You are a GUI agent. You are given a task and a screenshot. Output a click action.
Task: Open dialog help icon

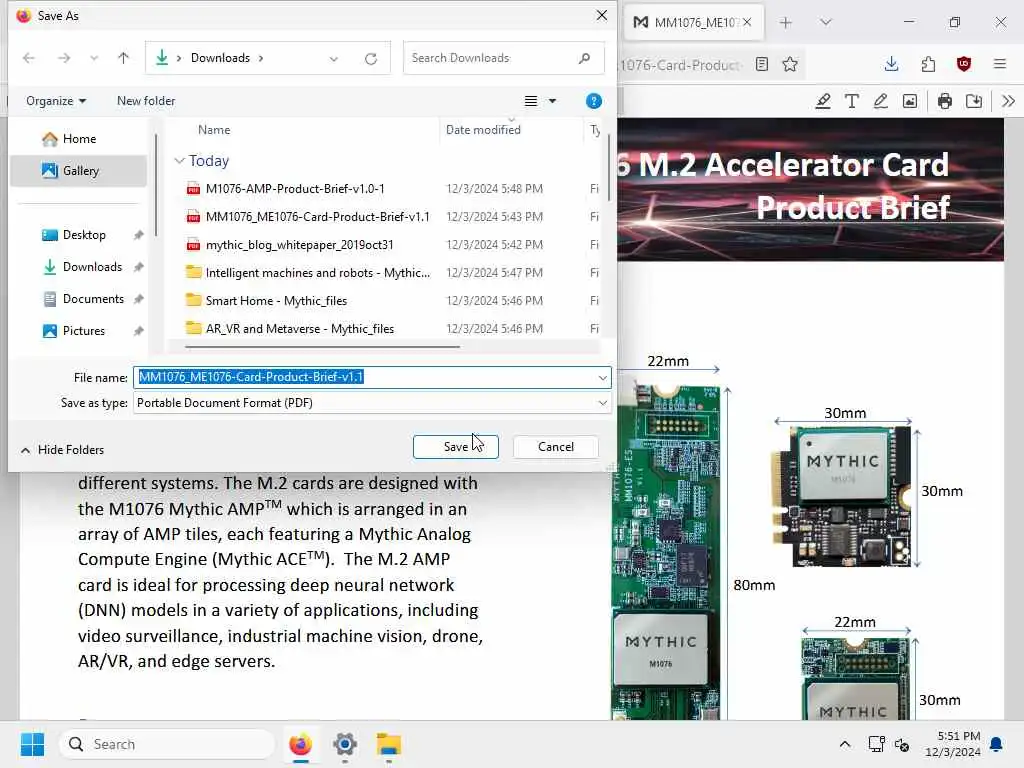[x=594, y=101]
